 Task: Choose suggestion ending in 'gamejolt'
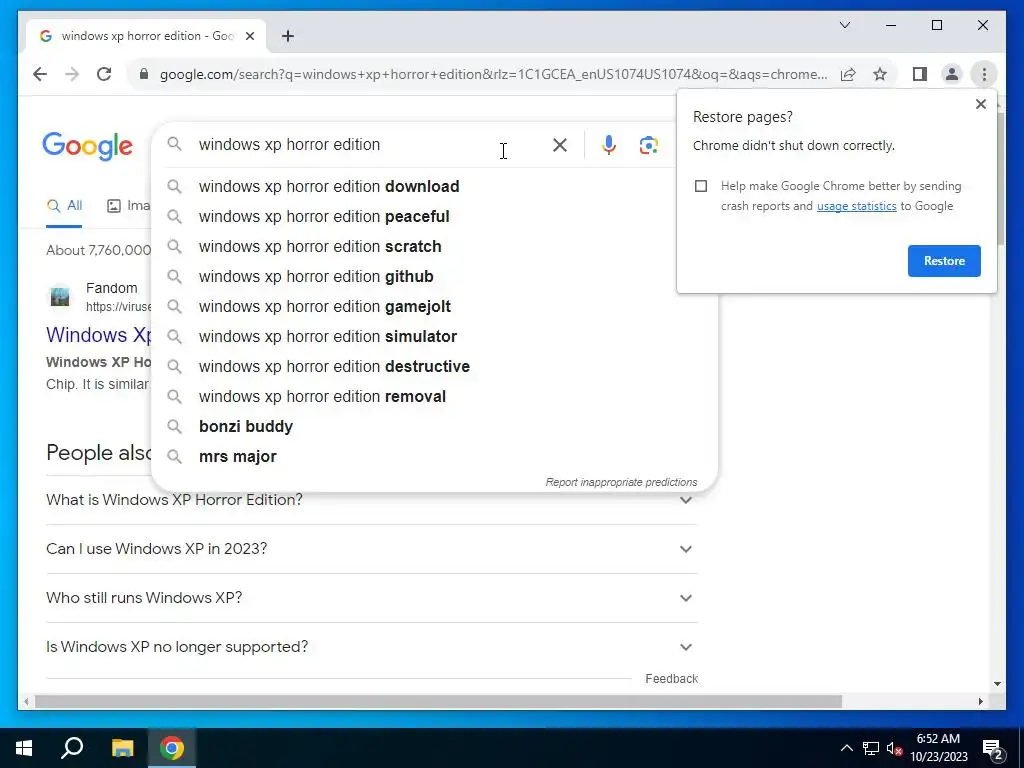click(434, 306)
